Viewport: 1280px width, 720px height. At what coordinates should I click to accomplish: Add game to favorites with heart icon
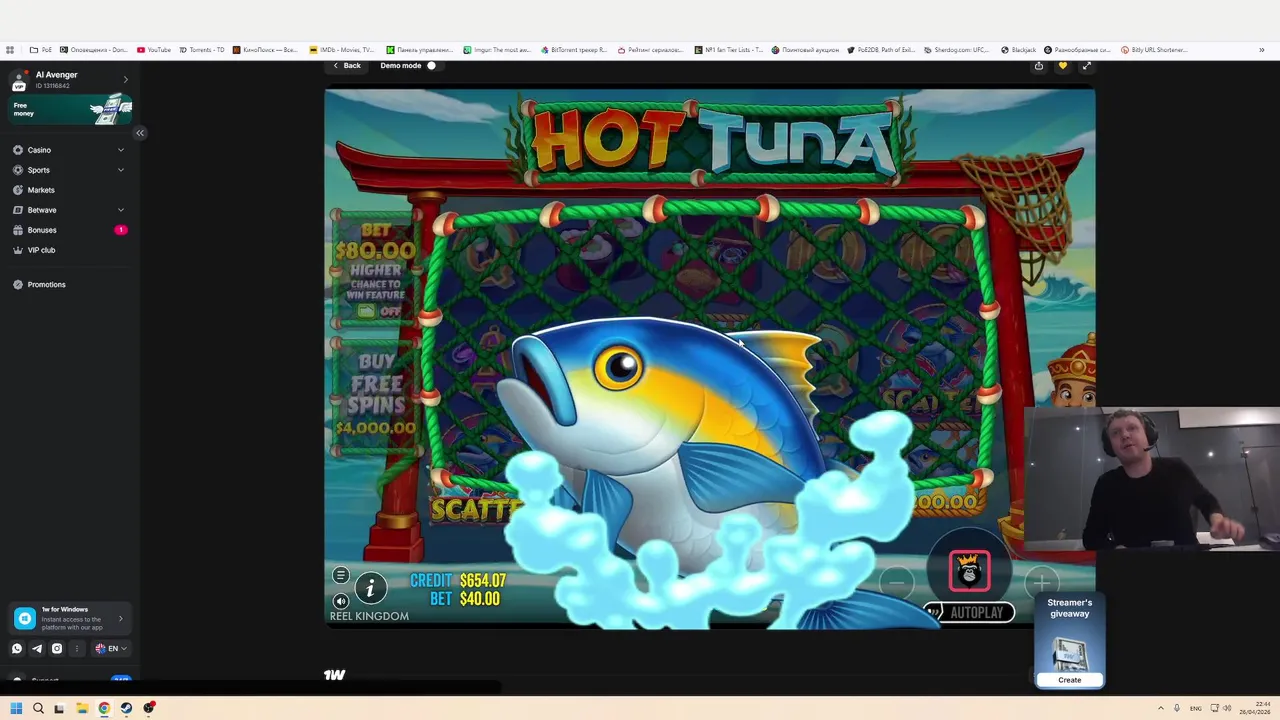coord(1062,66)
